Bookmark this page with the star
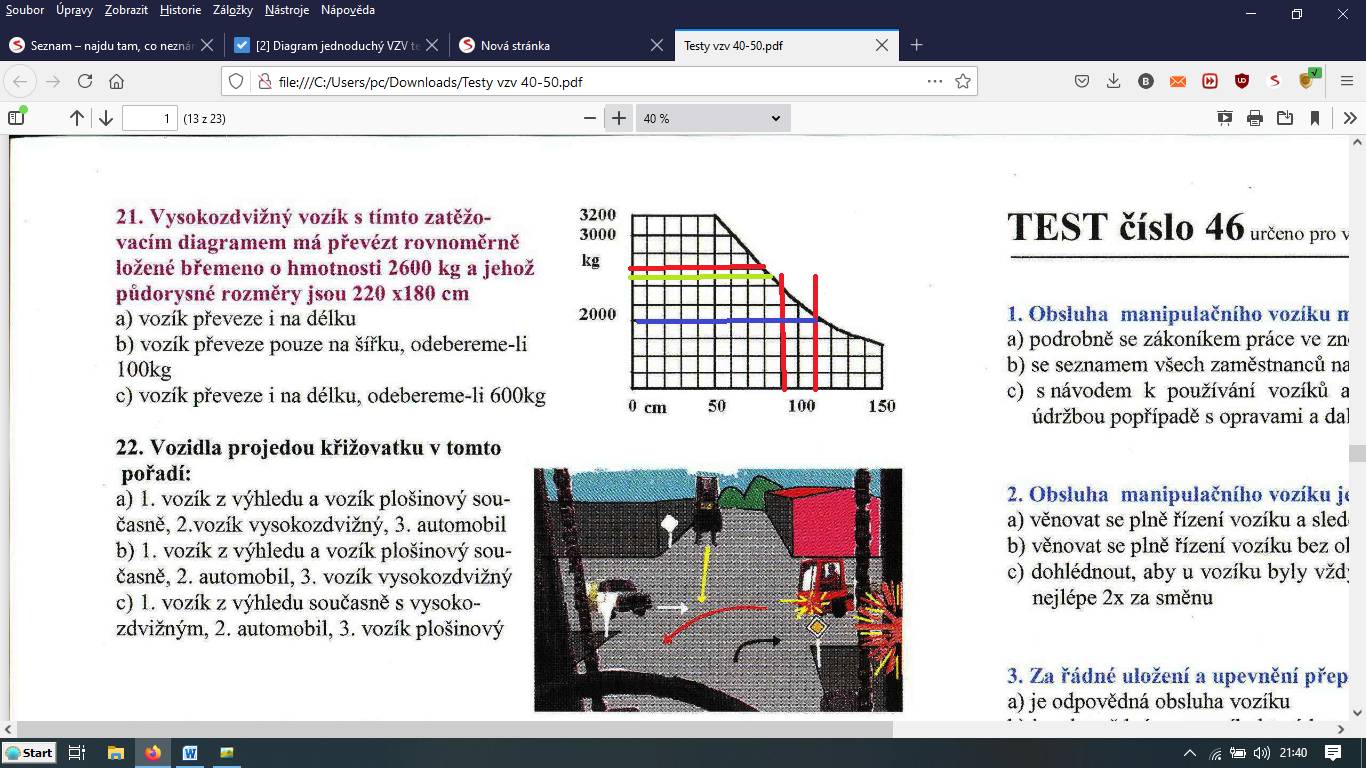Image resolution: width=1366 pixels, height=768 pixels. pos(963,81)
